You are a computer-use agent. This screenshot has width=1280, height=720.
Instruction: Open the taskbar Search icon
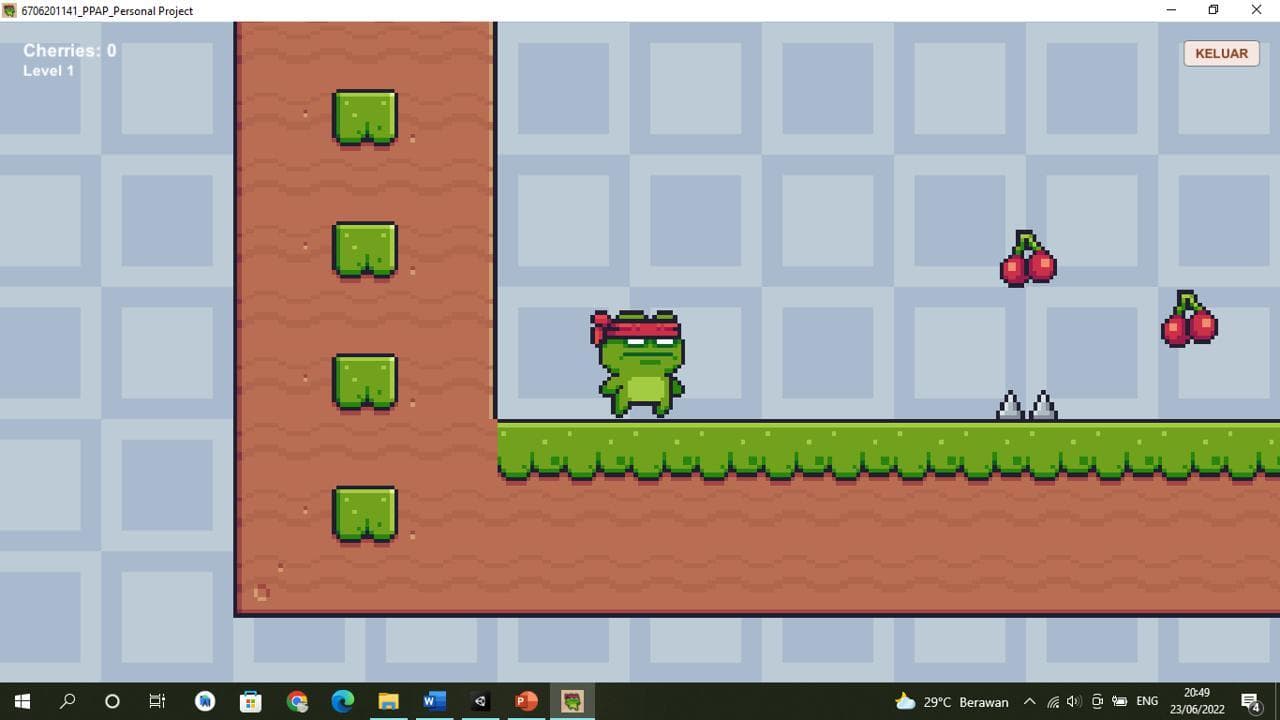tap(67, 701)
